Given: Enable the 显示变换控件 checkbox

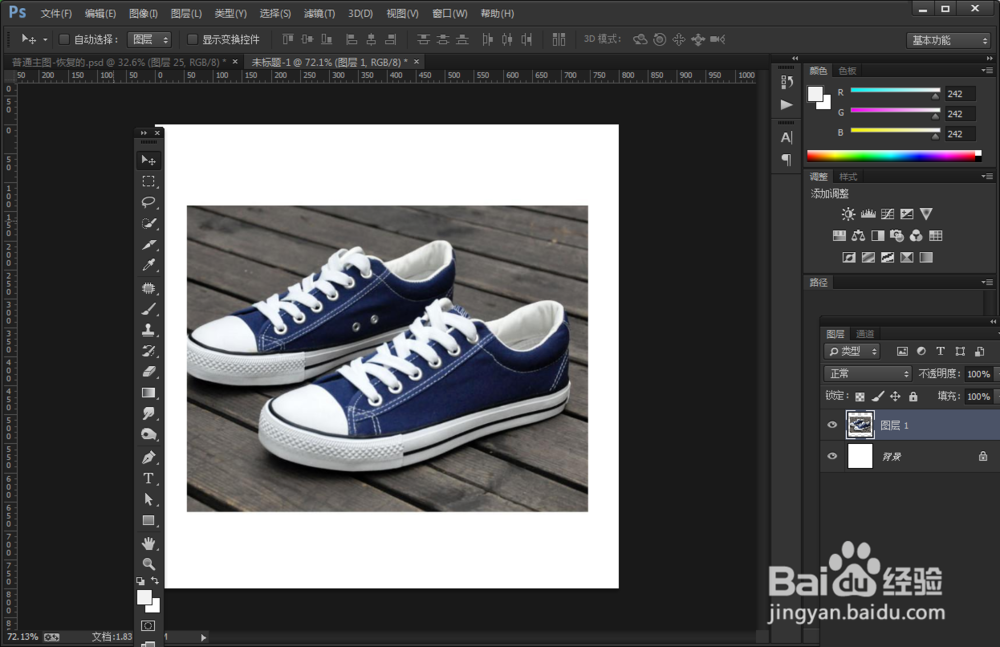Looking at the screenshot, I should [x=193, y=40].
